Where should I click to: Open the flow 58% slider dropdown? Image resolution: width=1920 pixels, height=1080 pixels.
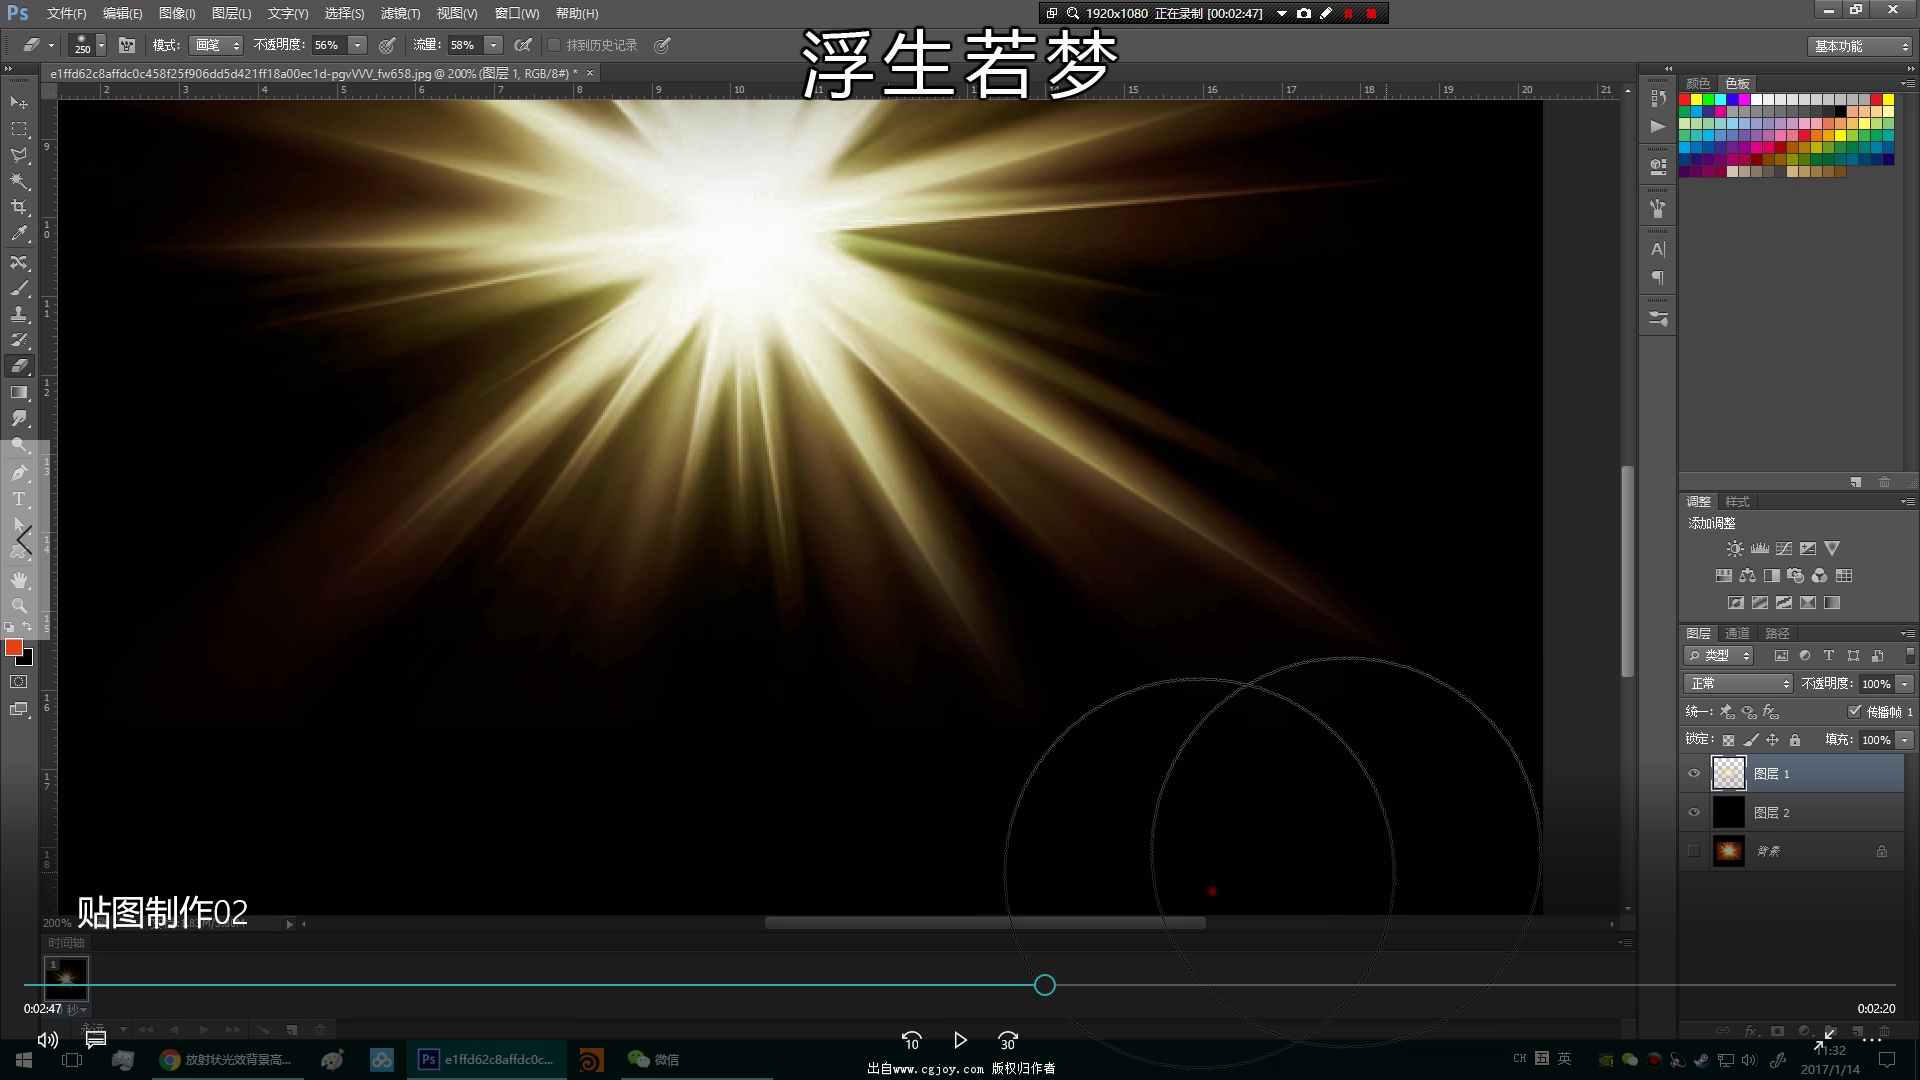[493, 45]
